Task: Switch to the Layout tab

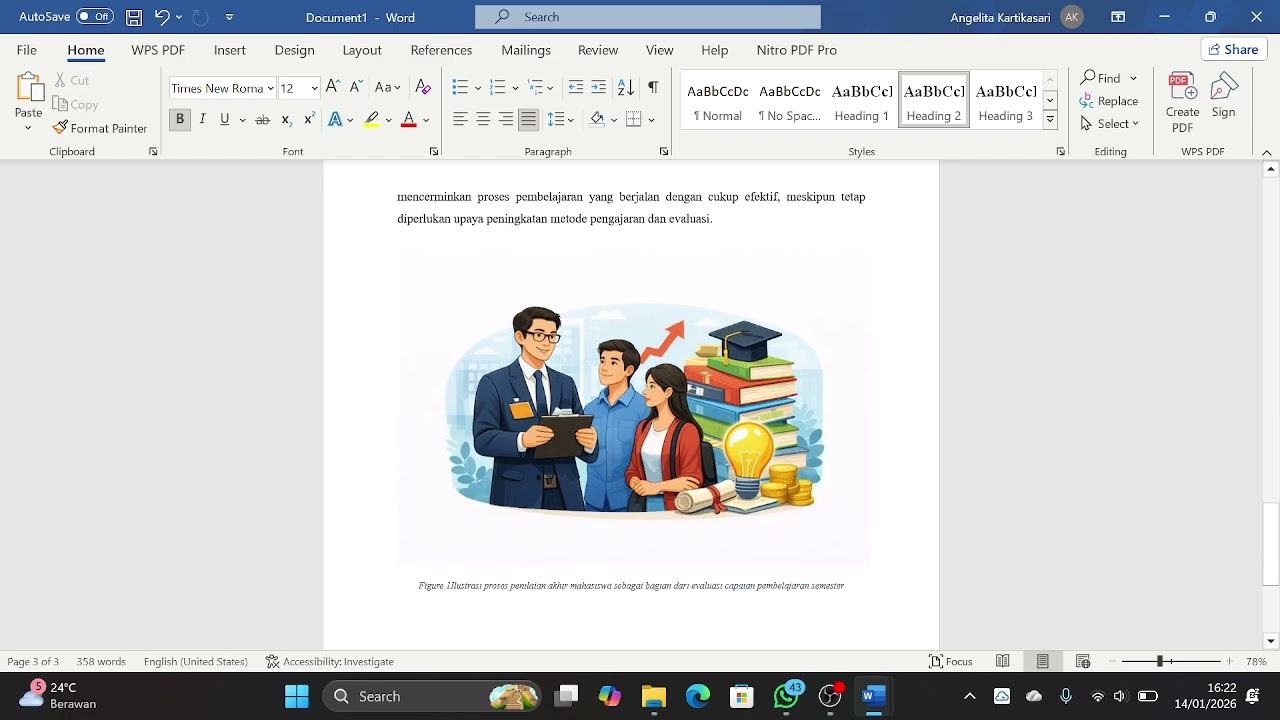Action: (x=362, y=50)
